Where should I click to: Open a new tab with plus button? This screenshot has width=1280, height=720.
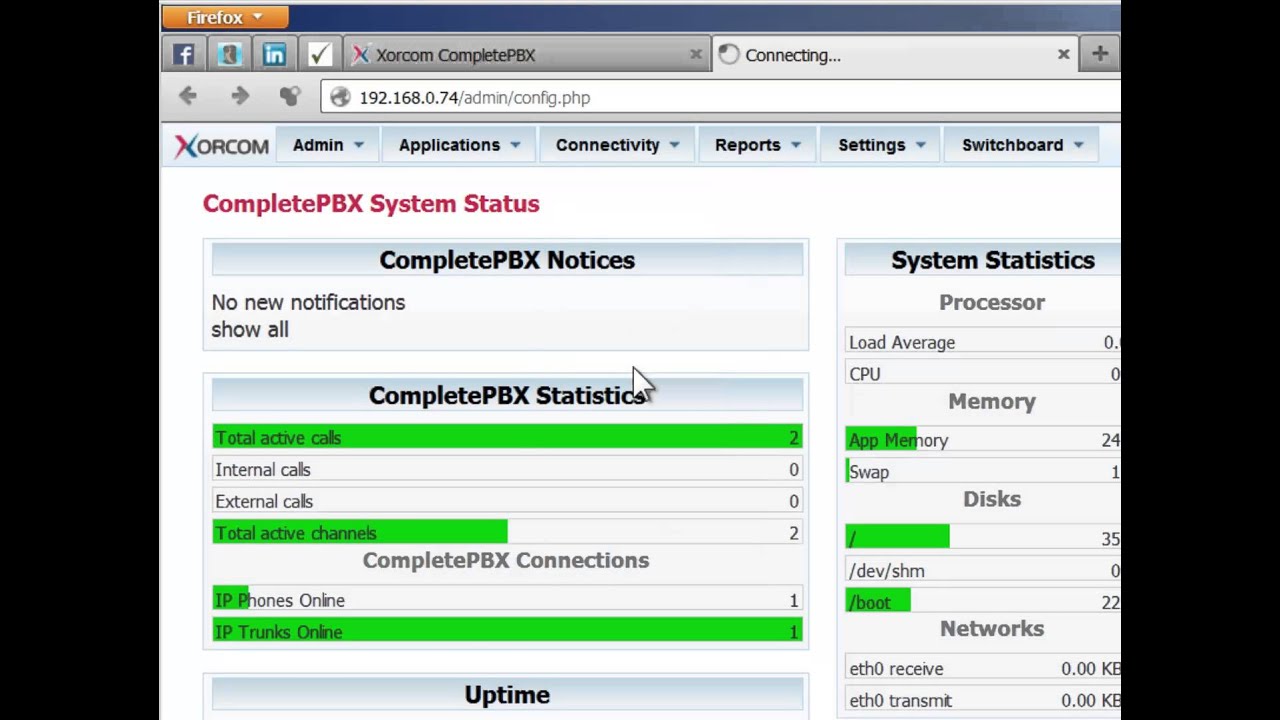pos(1100,55)
